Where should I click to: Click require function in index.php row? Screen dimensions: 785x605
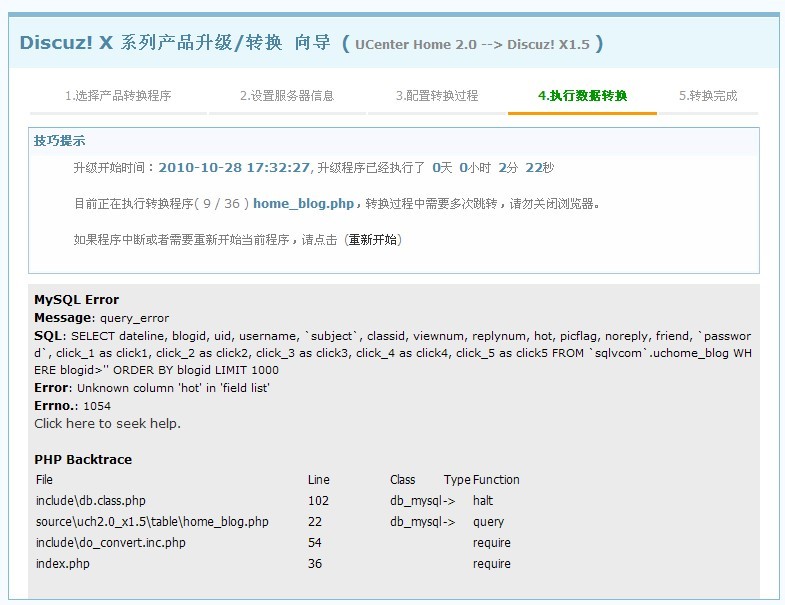coord(492,564)
